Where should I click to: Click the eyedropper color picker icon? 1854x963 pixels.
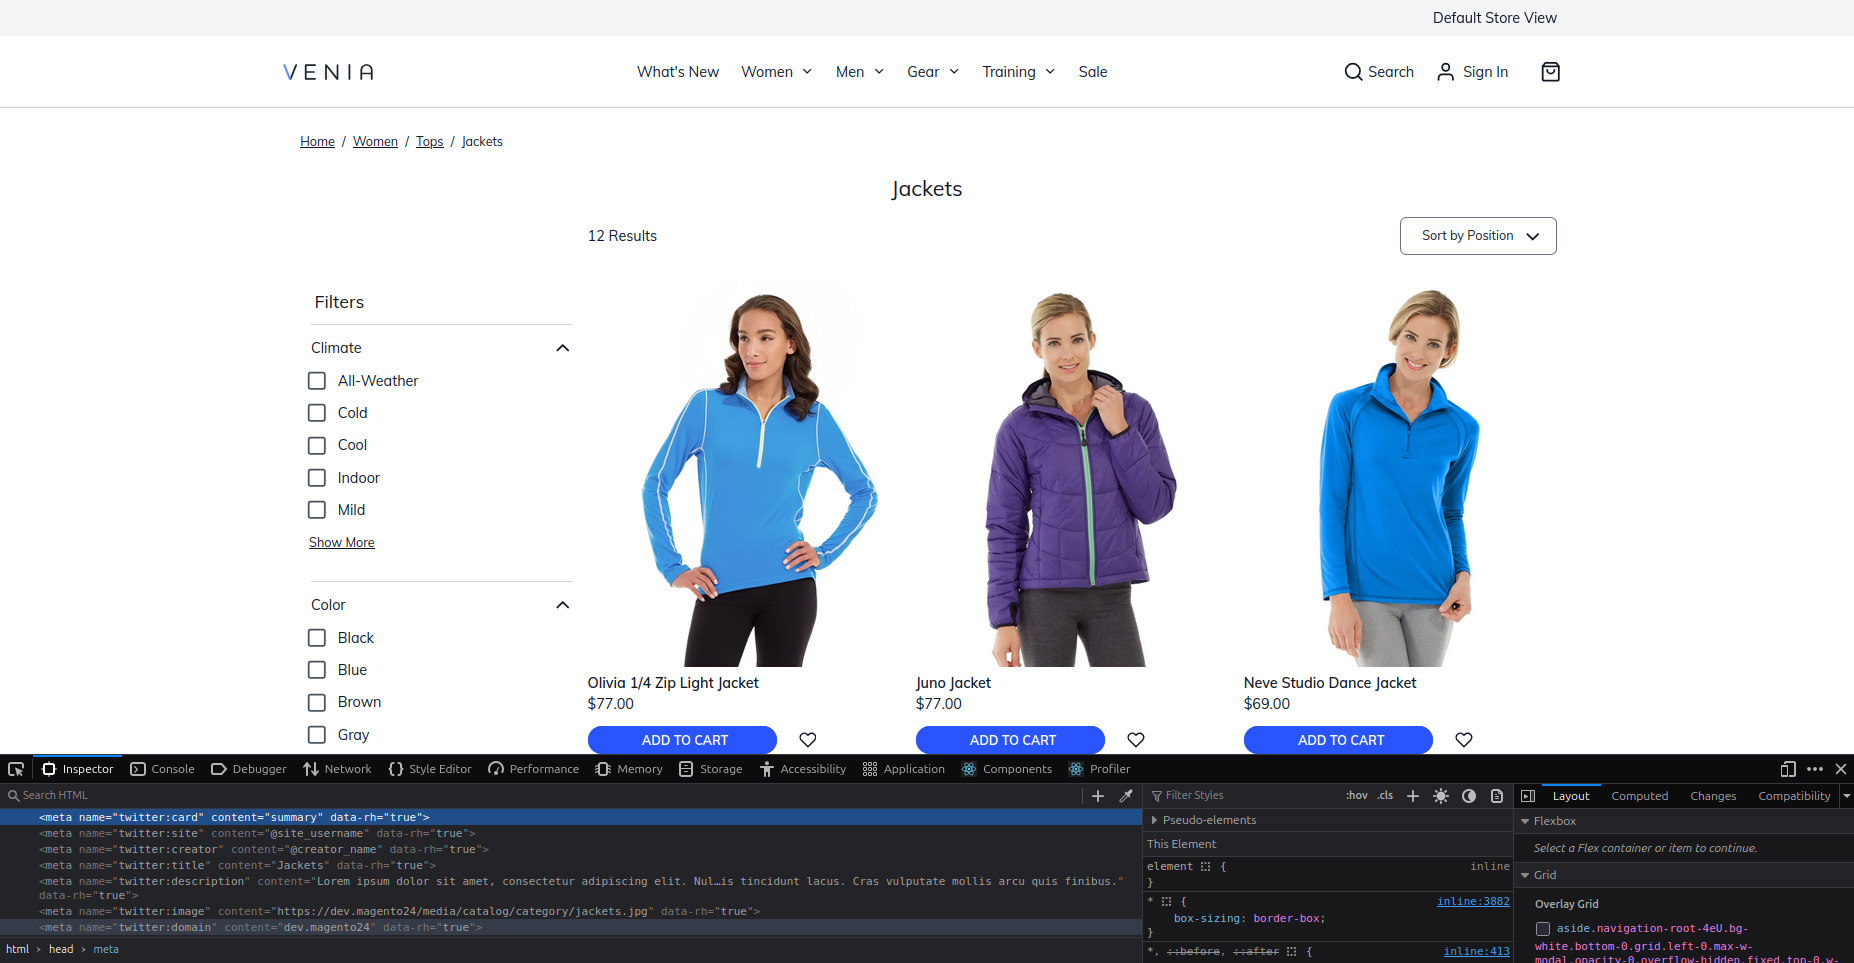(1126, 796)
